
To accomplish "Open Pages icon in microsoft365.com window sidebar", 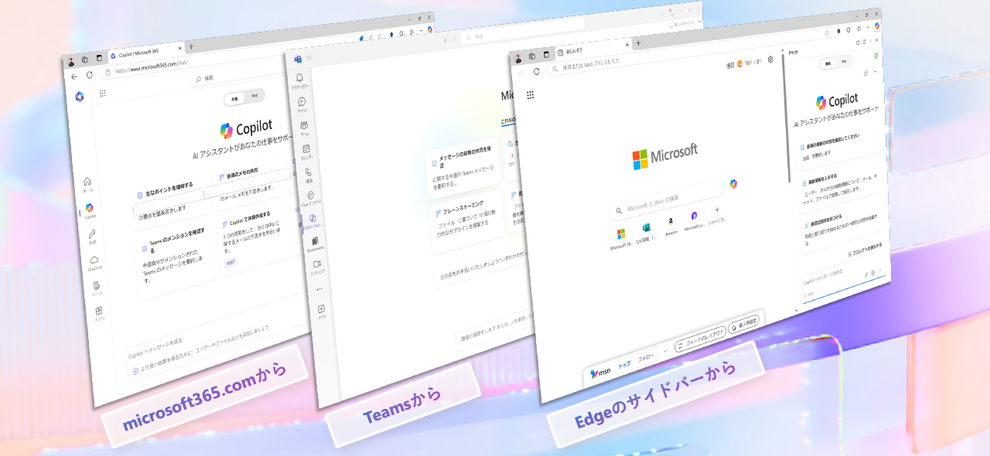I will pyautogui.click(x=97, y=285).
